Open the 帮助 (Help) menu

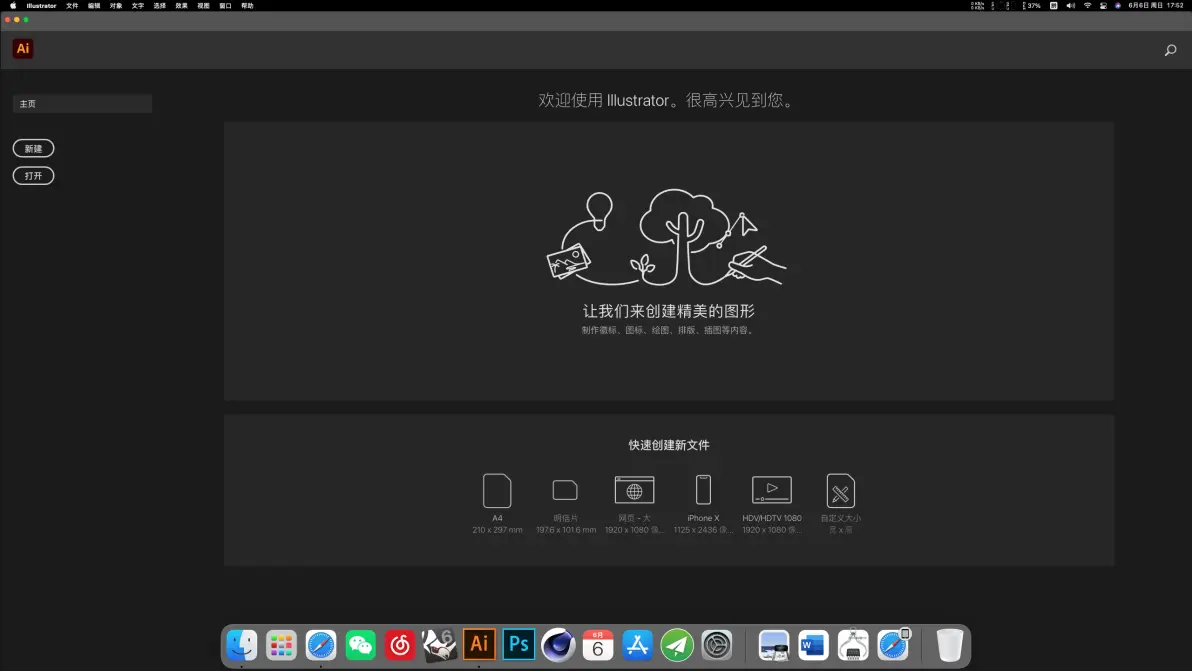[247, 5]
